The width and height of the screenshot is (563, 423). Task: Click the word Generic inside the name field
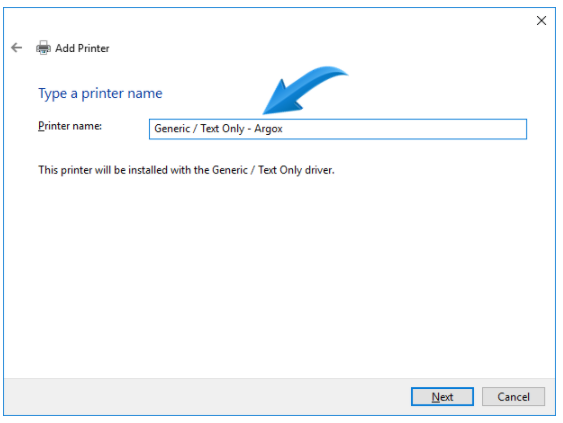click(172, 128)
